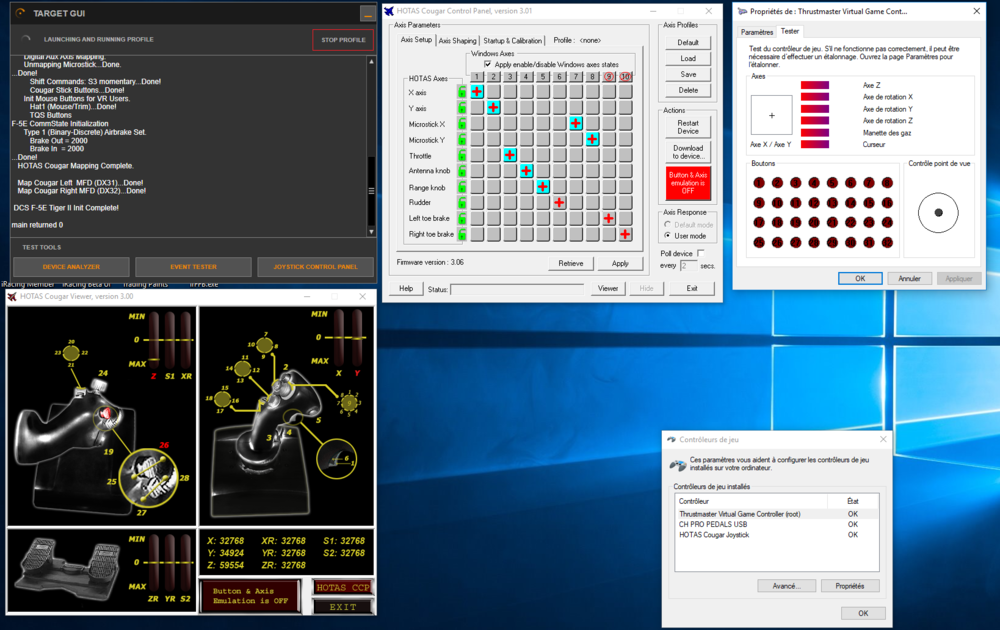Click Annuler in the properties dialog
The image size is (1000, 630).
(x=909, y=279)
